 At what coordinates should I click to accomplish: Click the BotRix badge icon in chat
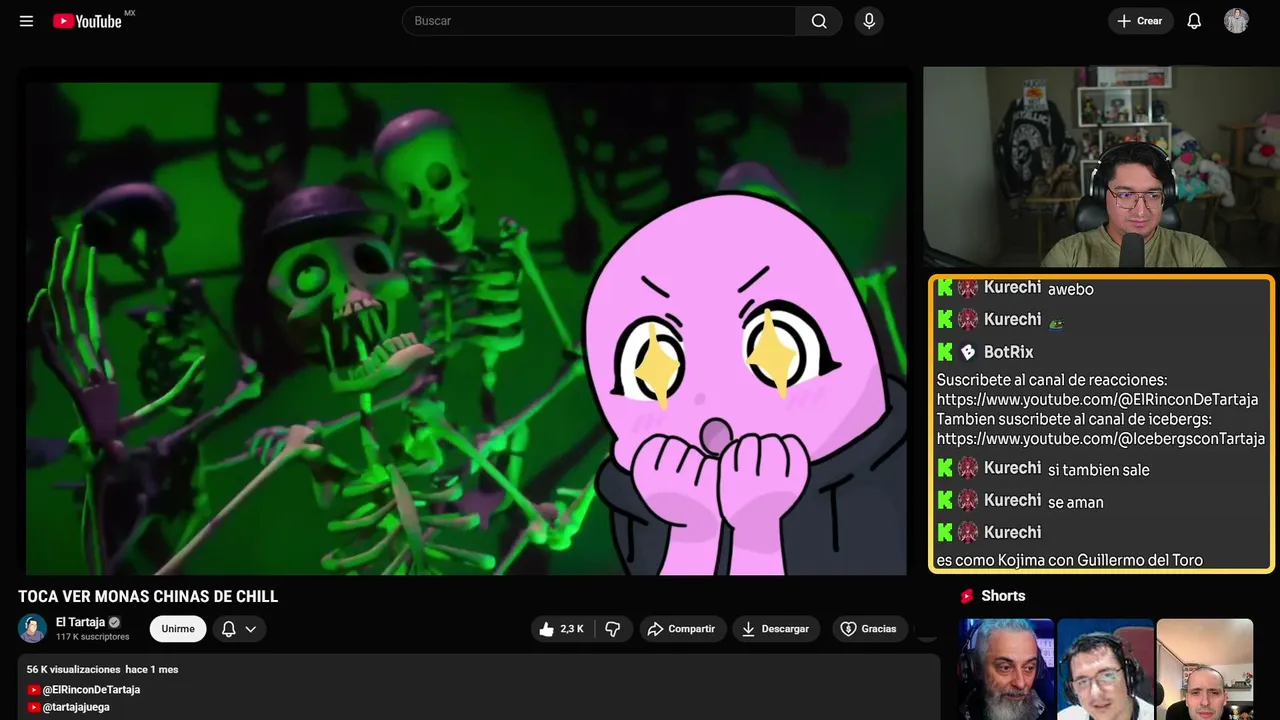coord(968,352)
